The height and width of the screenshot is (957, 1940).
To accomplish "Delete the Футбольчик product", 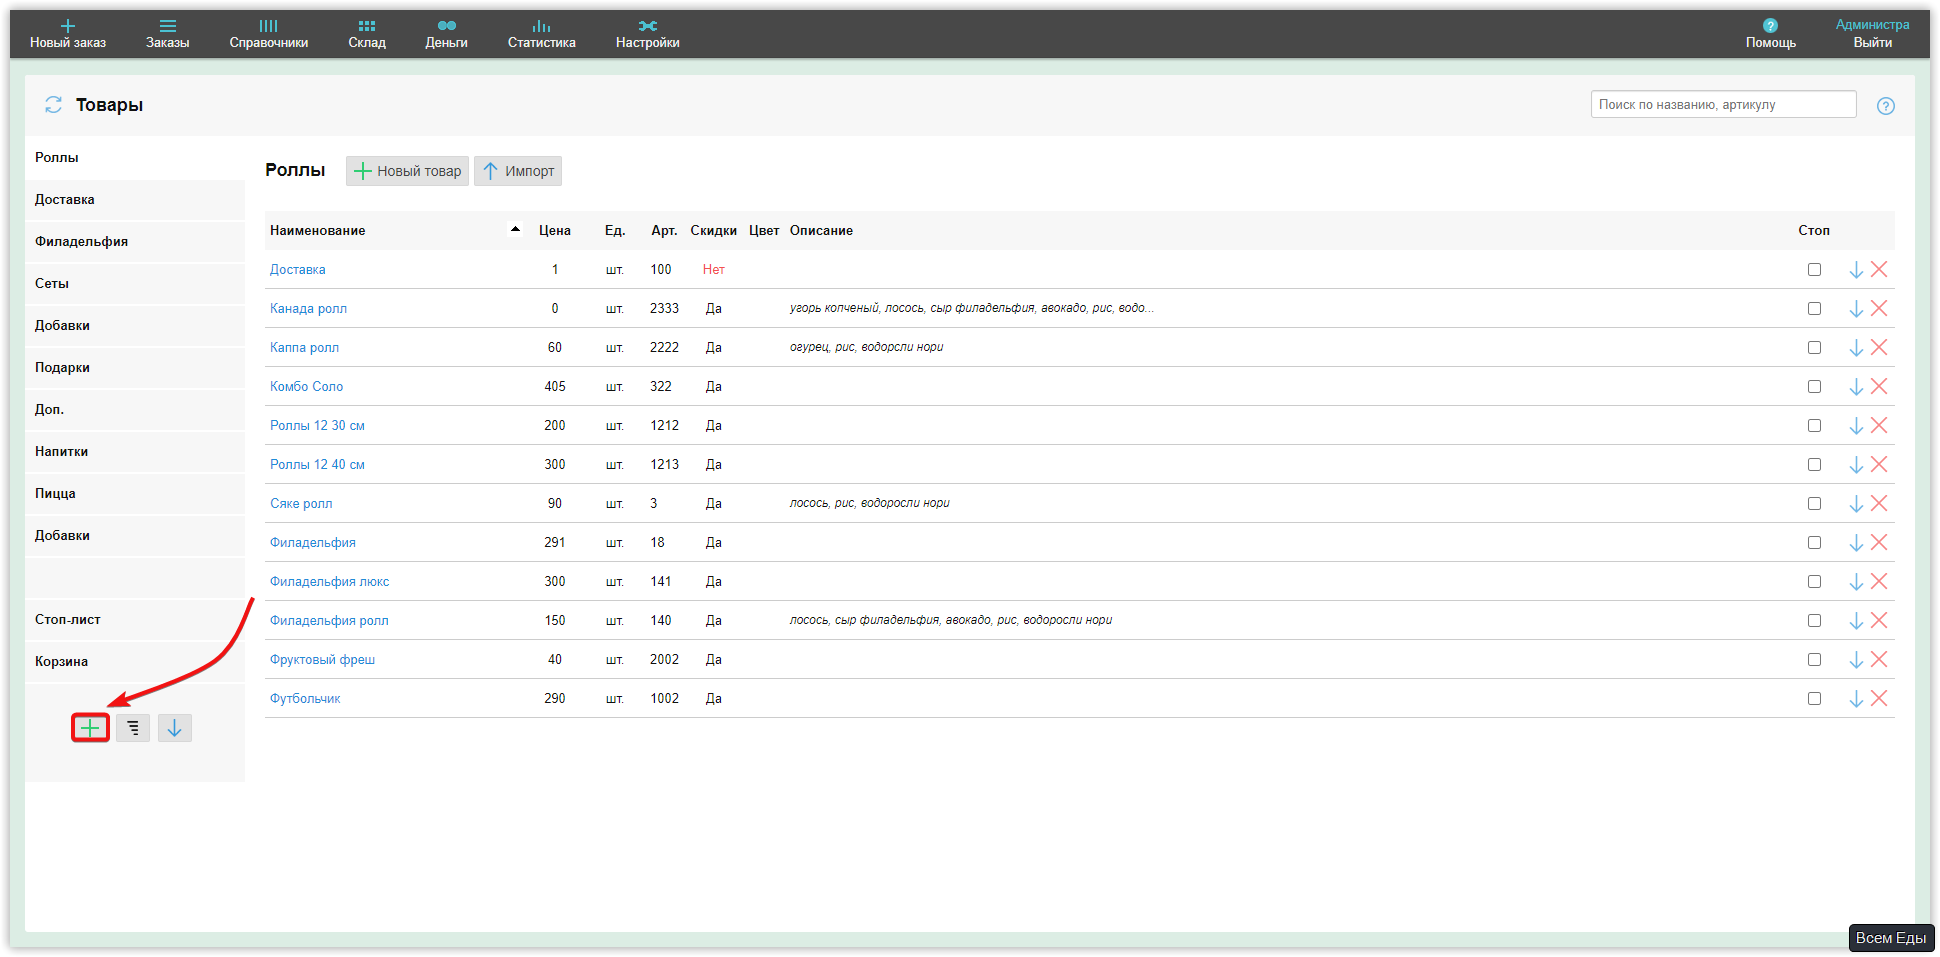I will [1880, 698].
